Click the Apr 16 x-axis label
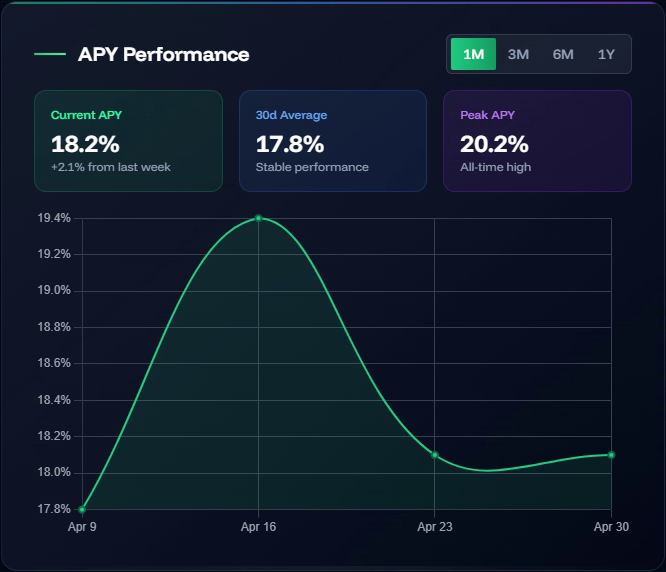The width and height of the screenshot is (666, 572). pyautogui.click(x=258, y=527)
